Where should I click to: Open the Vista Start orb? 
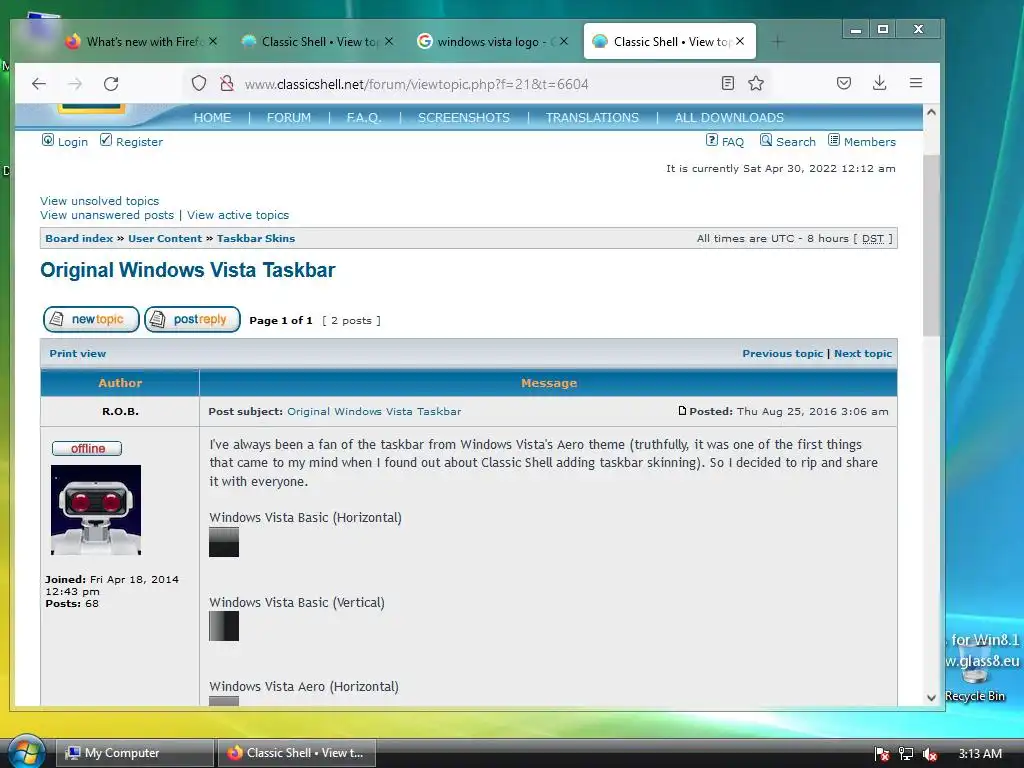pos(25,752)
